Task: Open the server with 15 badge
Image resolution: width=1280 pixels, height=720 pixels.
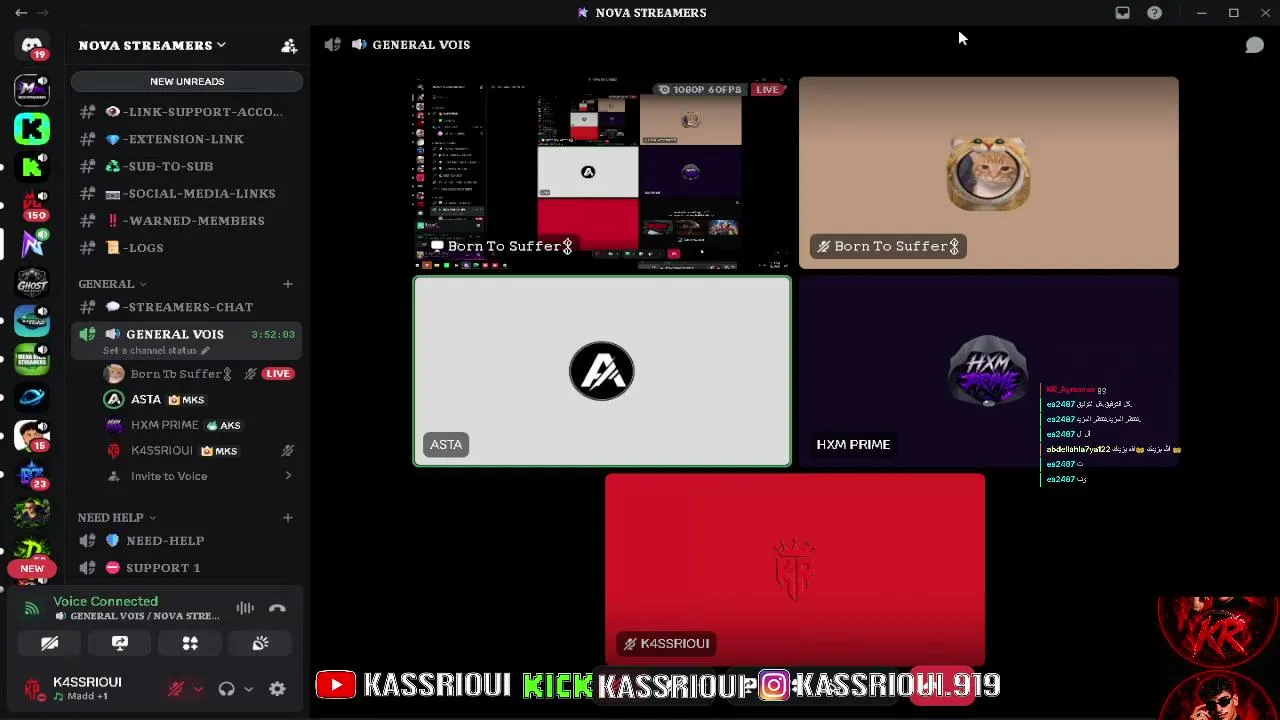Action: pyautogui.click(x=32, y=436)
